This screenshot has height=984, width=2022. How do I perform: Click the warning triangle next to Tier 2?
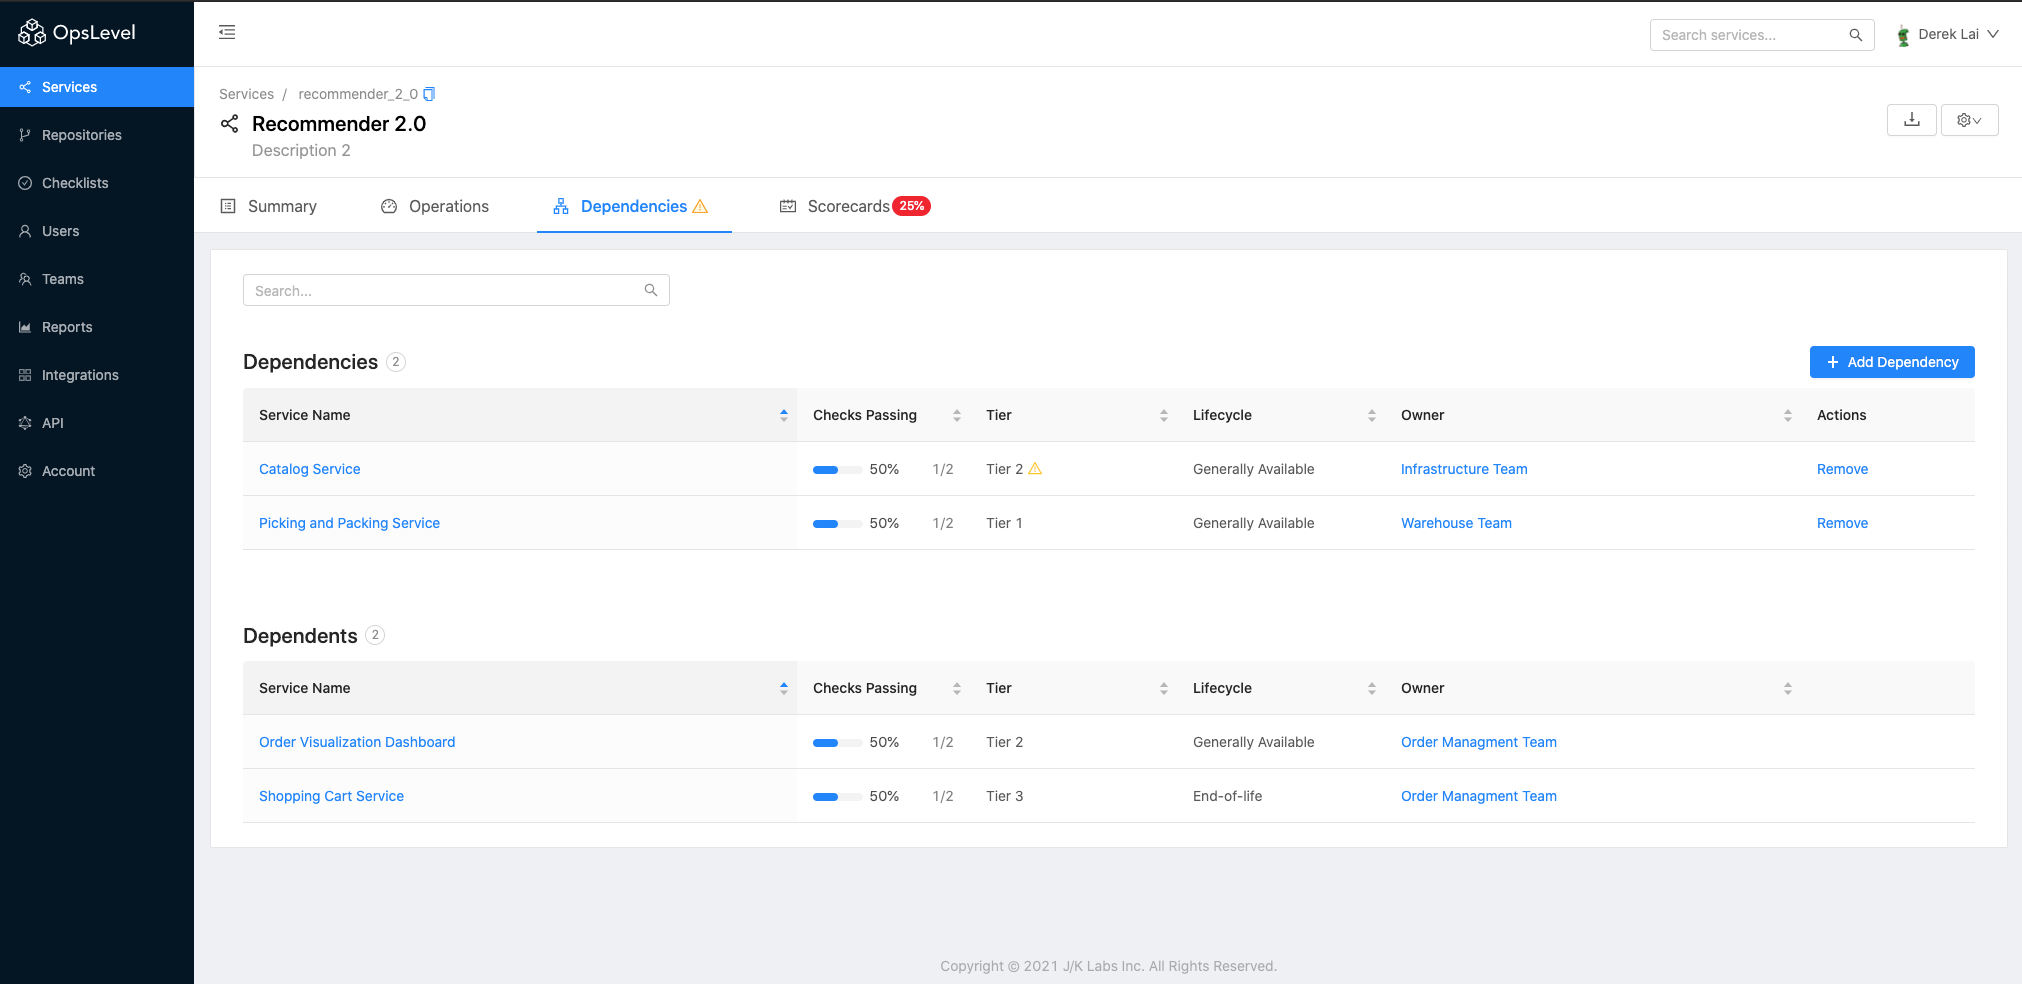pos(1035,469)
